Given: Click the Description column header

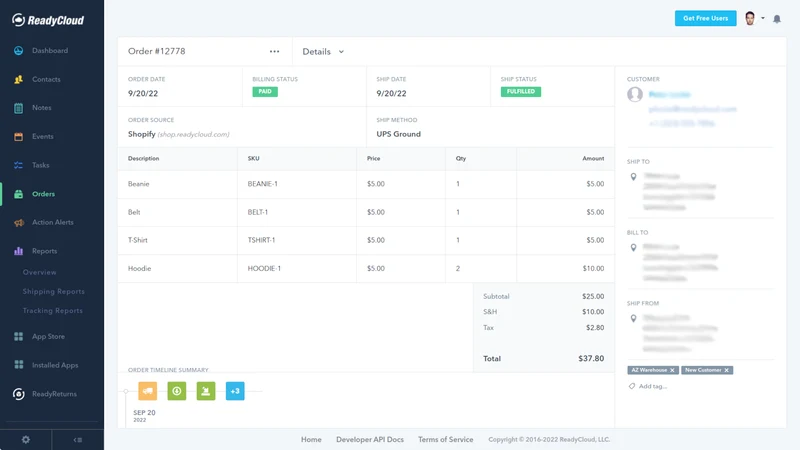Looking at the screenshot, I should pos(143,158).
